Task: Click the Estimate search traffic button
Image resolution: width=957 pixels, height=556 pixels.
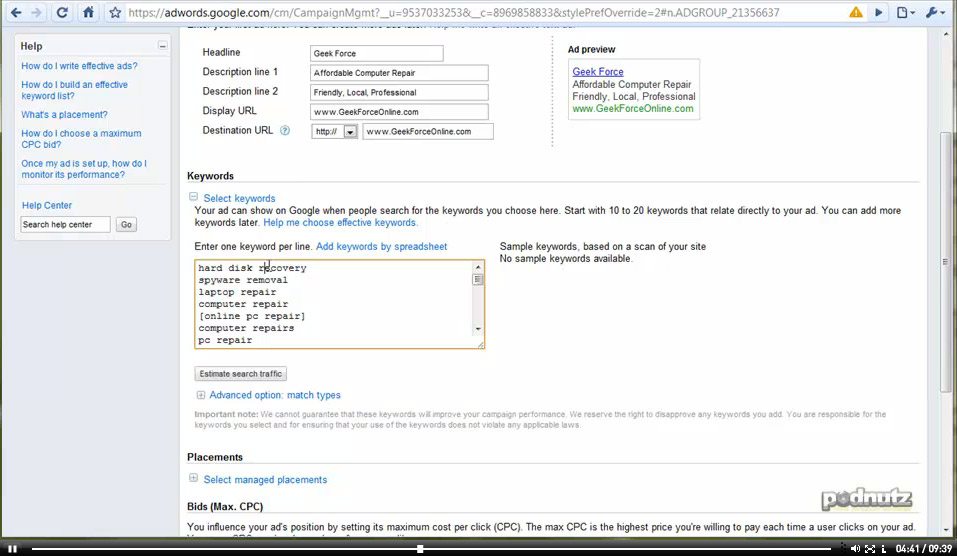Action: 240,374
